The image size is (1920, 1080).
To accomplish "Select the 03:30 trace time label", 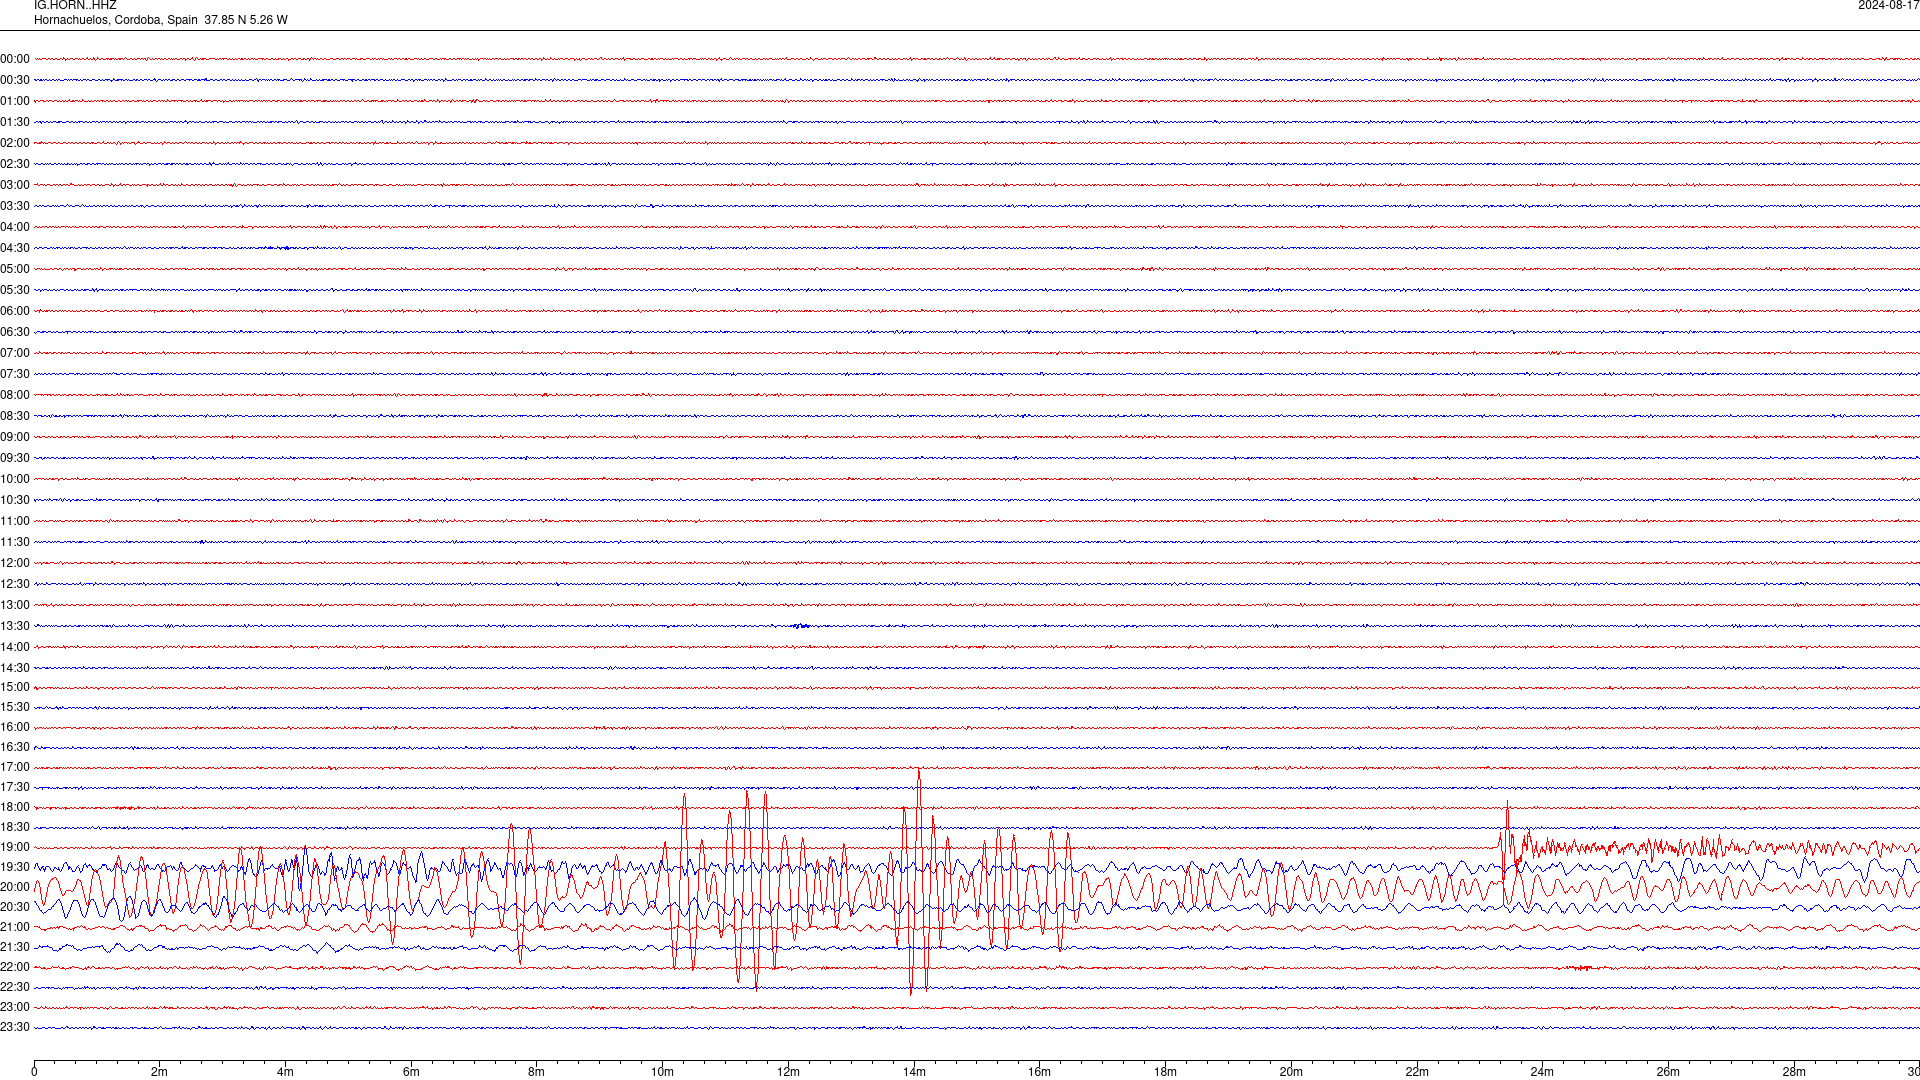I will click(x=15, y=206).
